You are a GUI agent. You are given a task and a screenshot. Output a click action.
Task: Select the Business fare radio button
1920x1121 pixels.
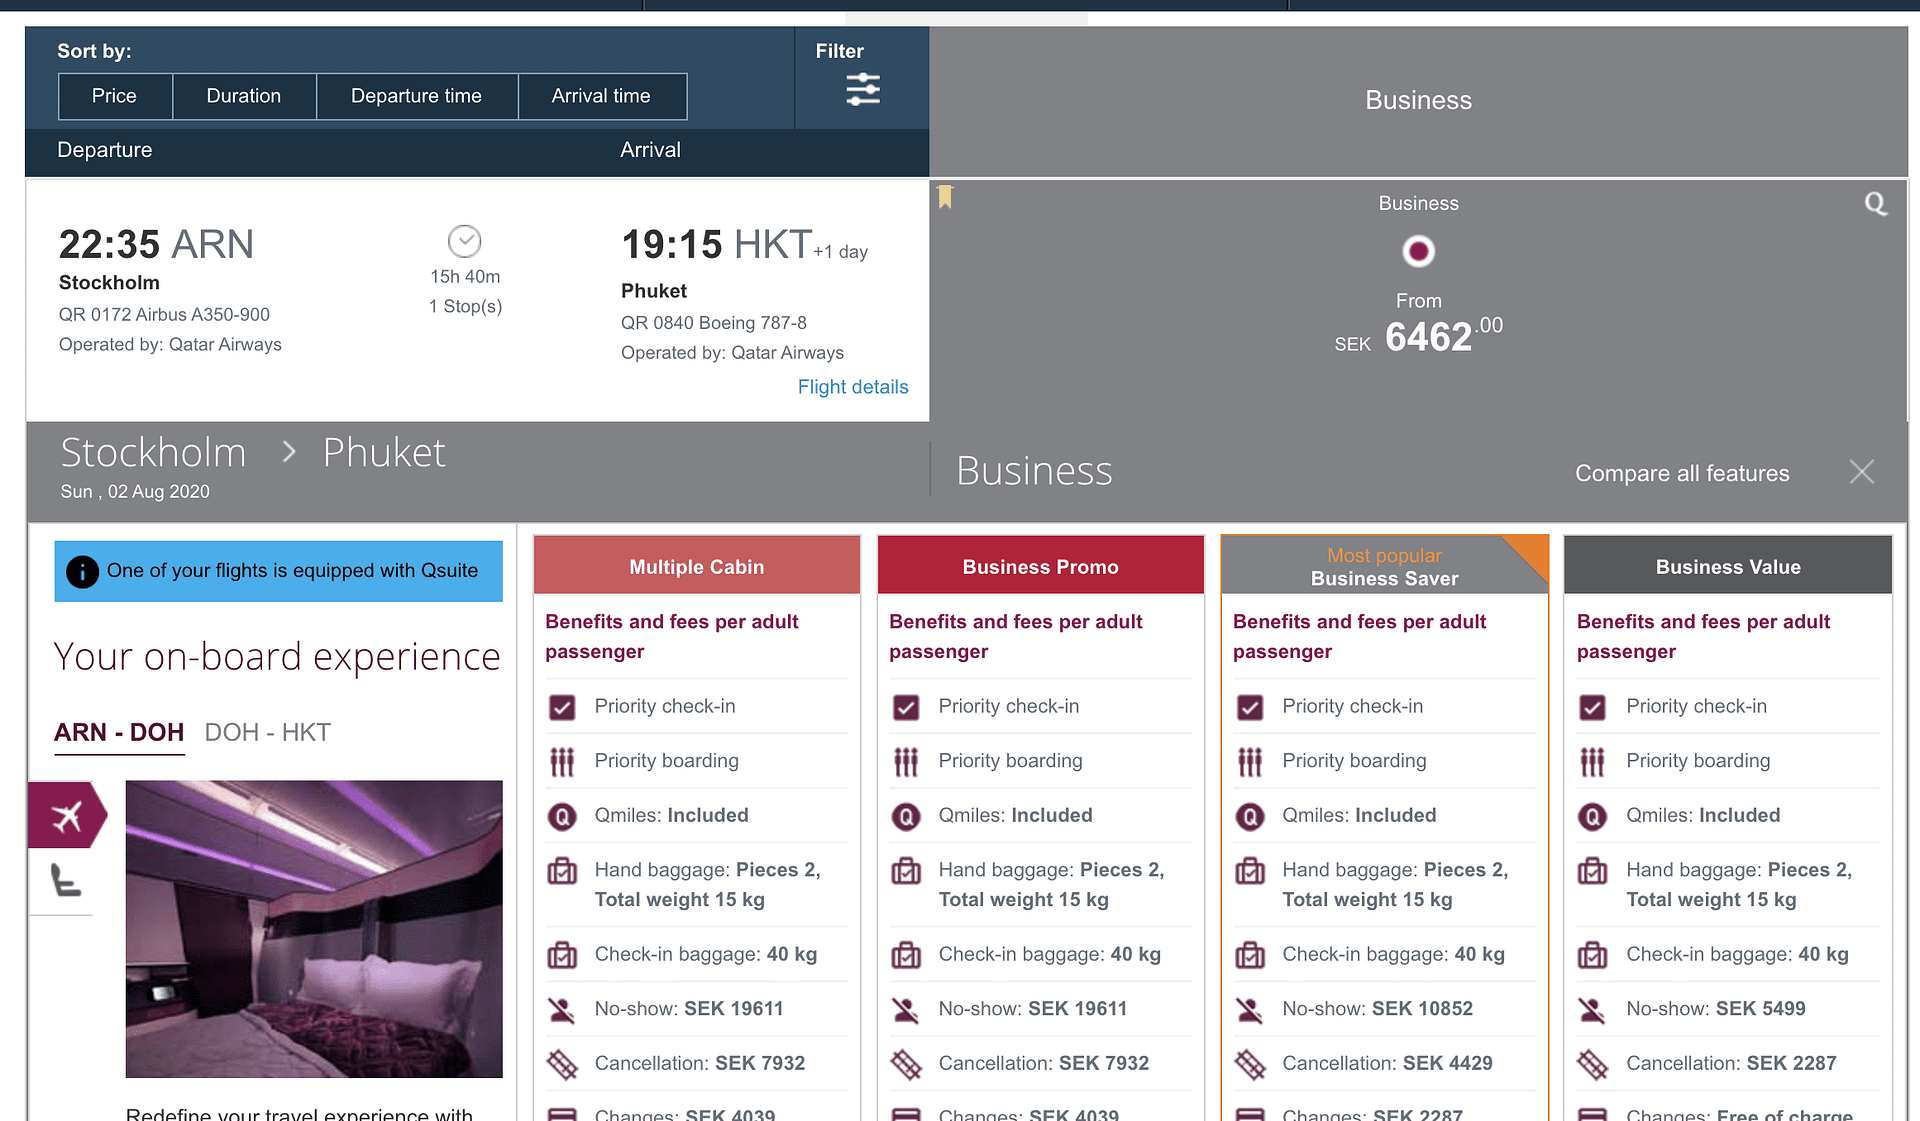[x=1419, y=251]
